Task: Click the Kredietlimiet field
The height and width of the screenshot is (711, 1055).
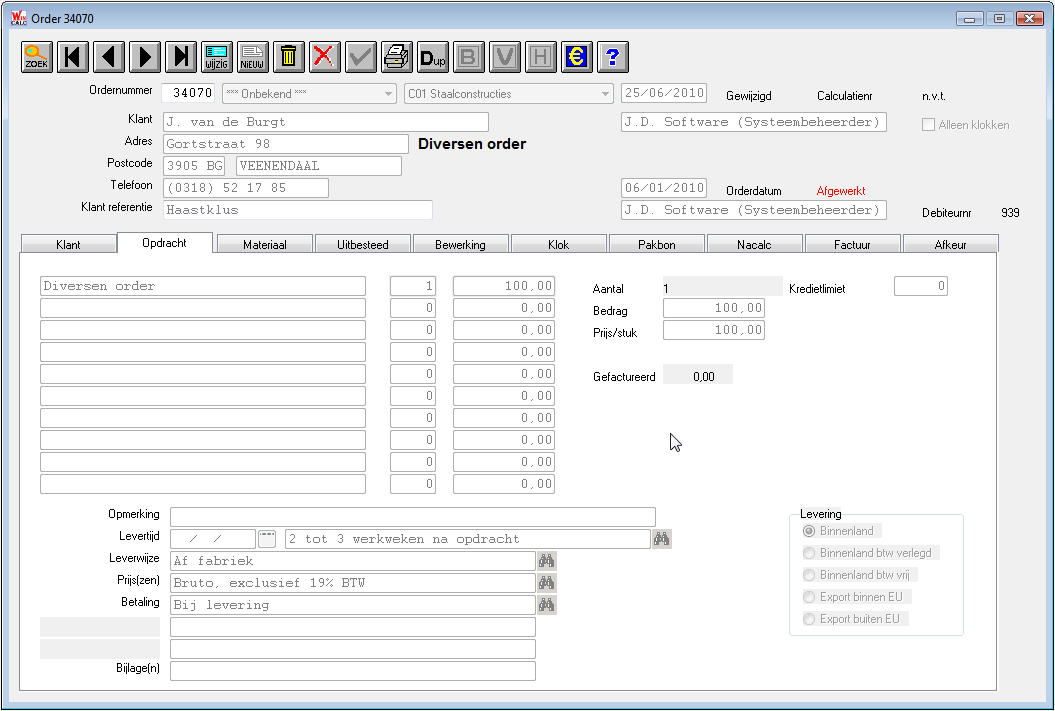Action: coord(921,286)
